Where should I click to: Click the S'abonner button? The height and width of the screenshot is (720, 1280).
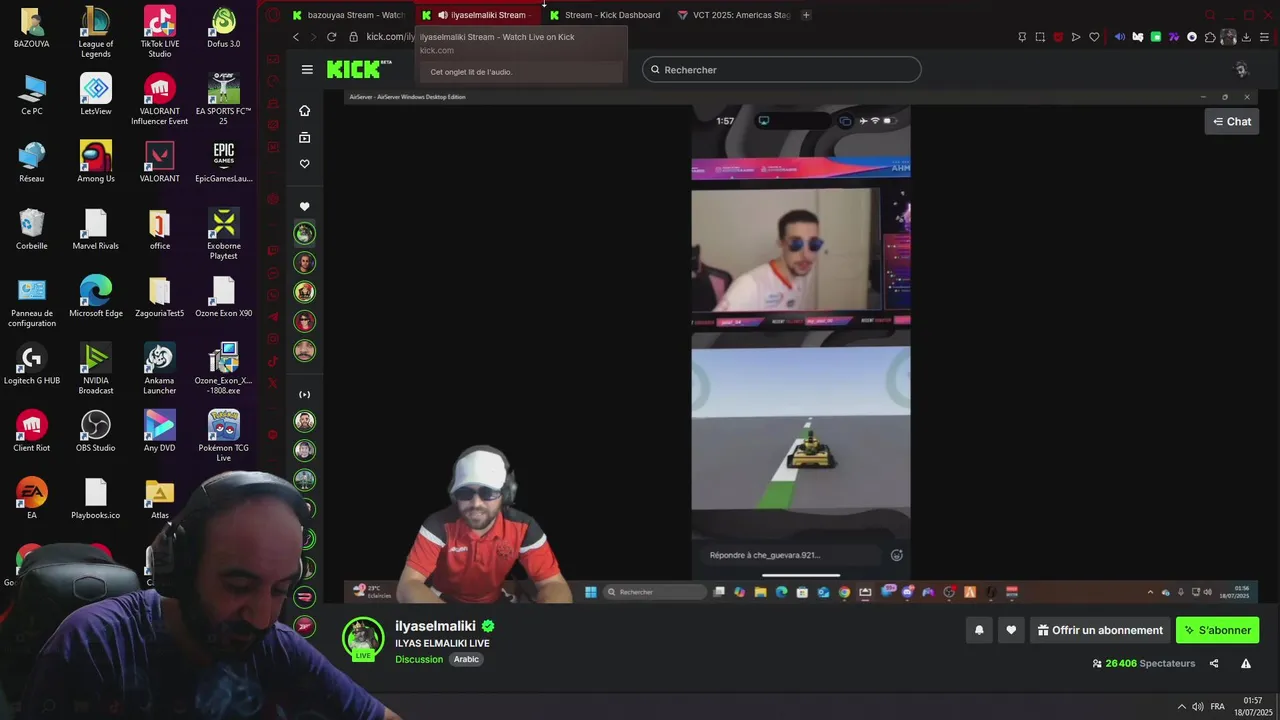pos(1217,630)
